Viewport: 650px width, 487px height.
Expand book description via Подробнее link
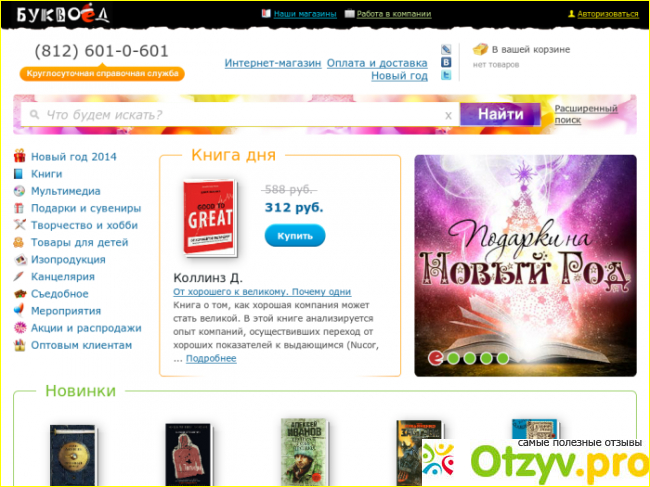click(x=211, y=358)
